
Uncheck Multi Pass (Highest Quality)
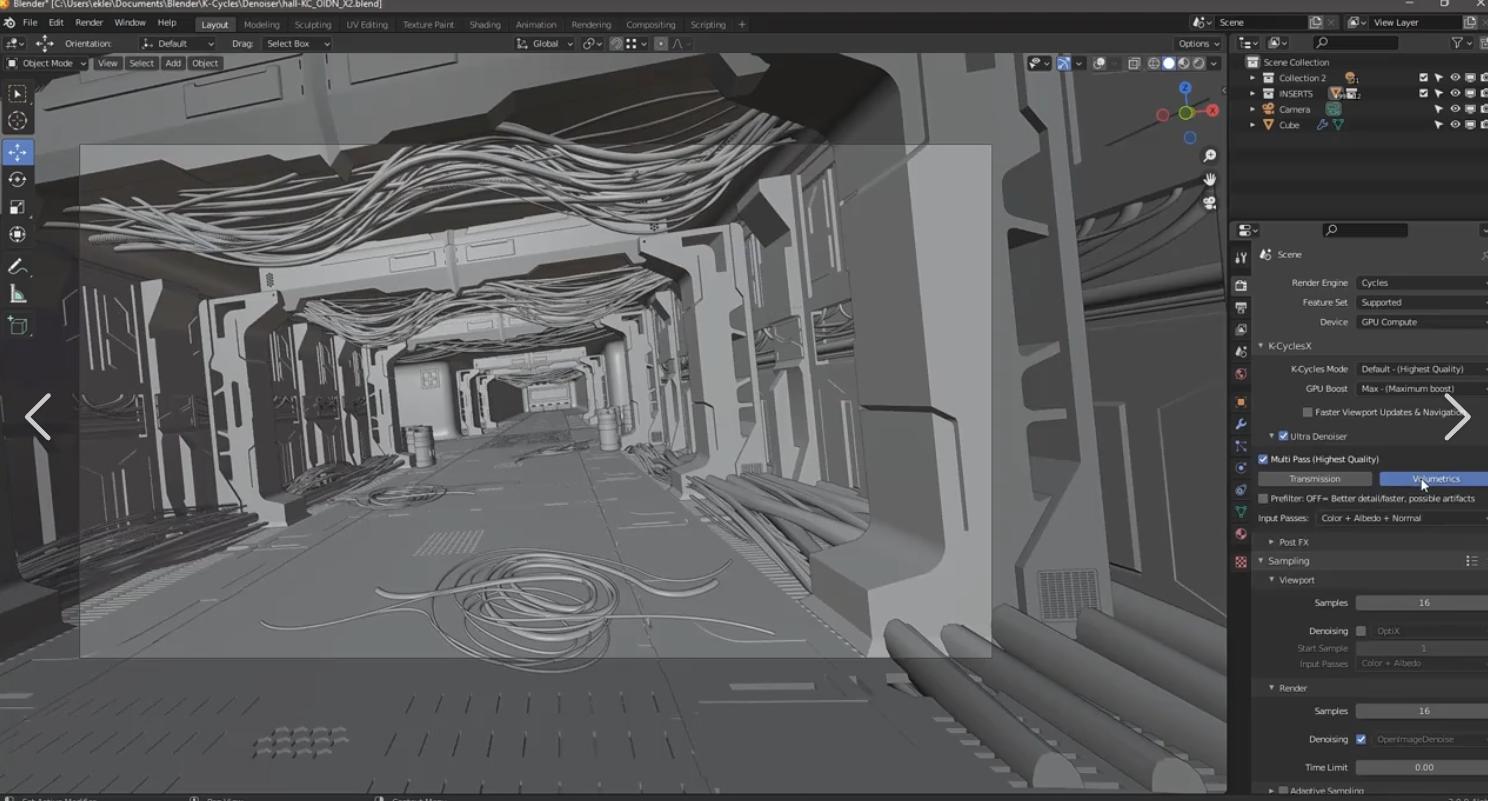click(x=1263, y=459)
